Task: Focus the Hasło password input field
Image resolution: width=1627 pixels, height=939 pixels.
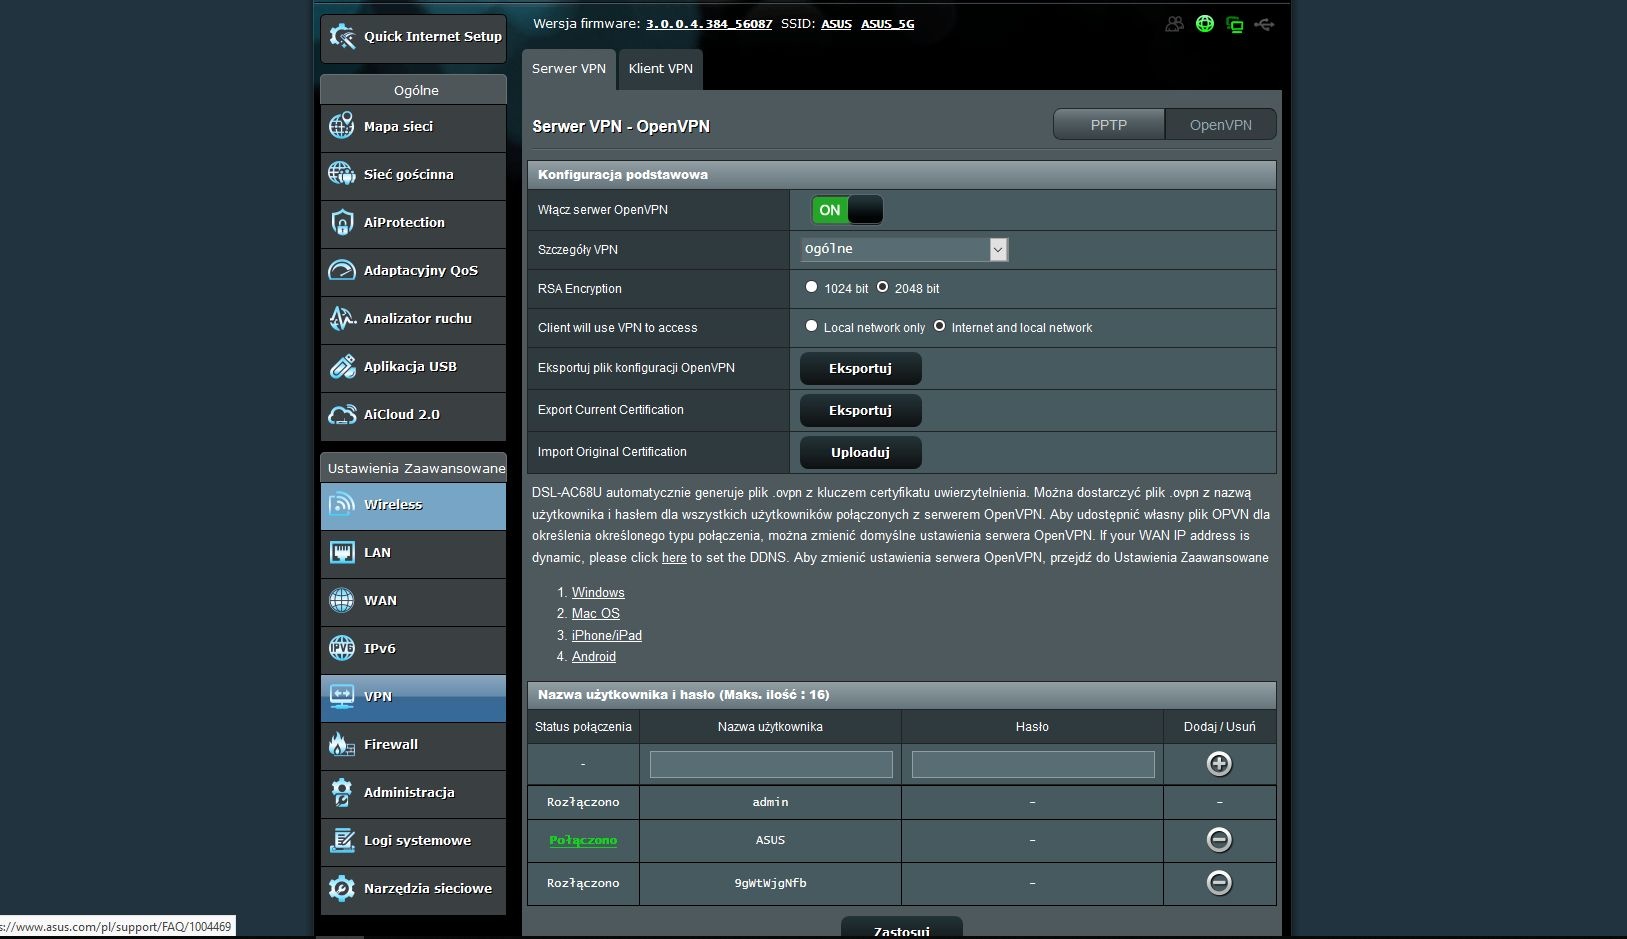Action: [x=1033, y=765]
